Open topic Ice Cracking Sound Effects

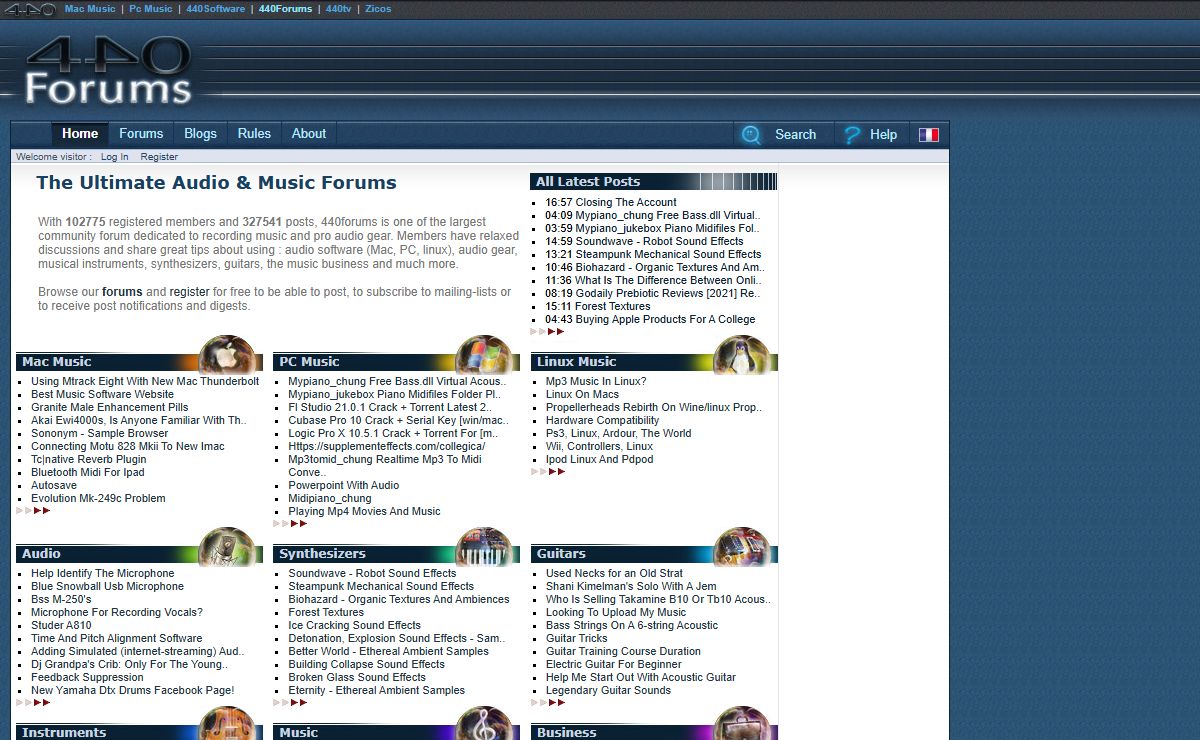355,625
